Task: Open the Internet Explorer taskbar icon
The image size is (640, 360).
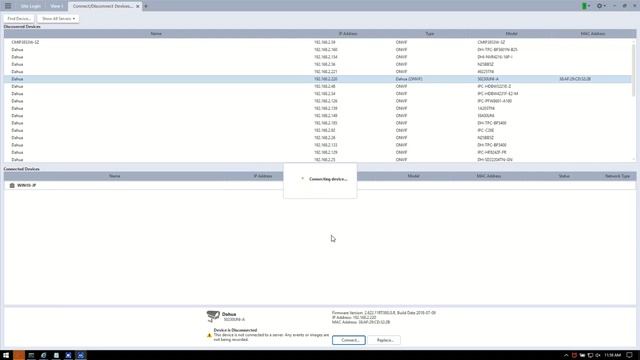Action: click(44, 355)
